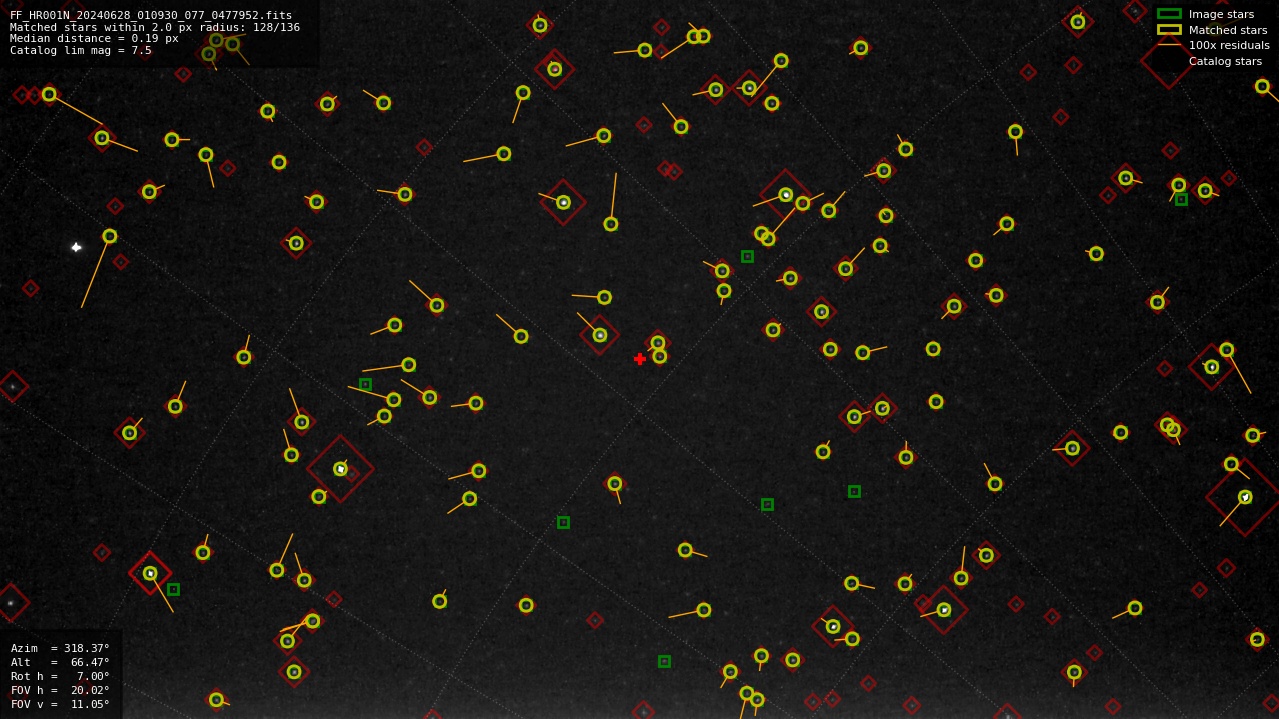Select the 'Matched stars' legend label
Screen dimensions: 1279x719
(x=1228, y=30)
